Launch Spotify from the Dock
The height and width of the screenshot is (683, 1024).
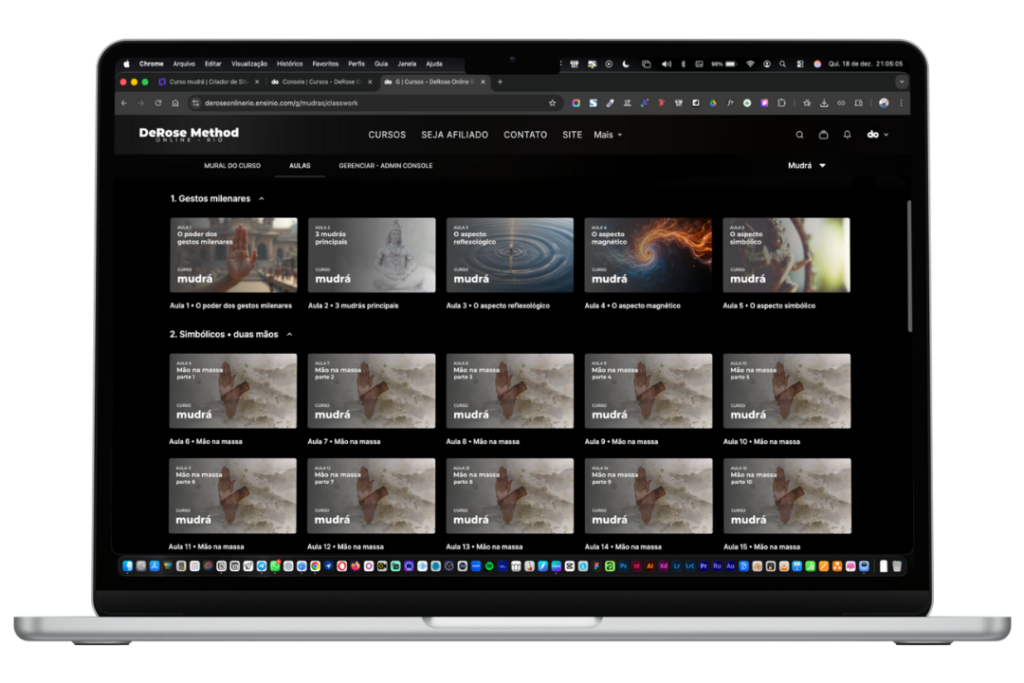489,566
